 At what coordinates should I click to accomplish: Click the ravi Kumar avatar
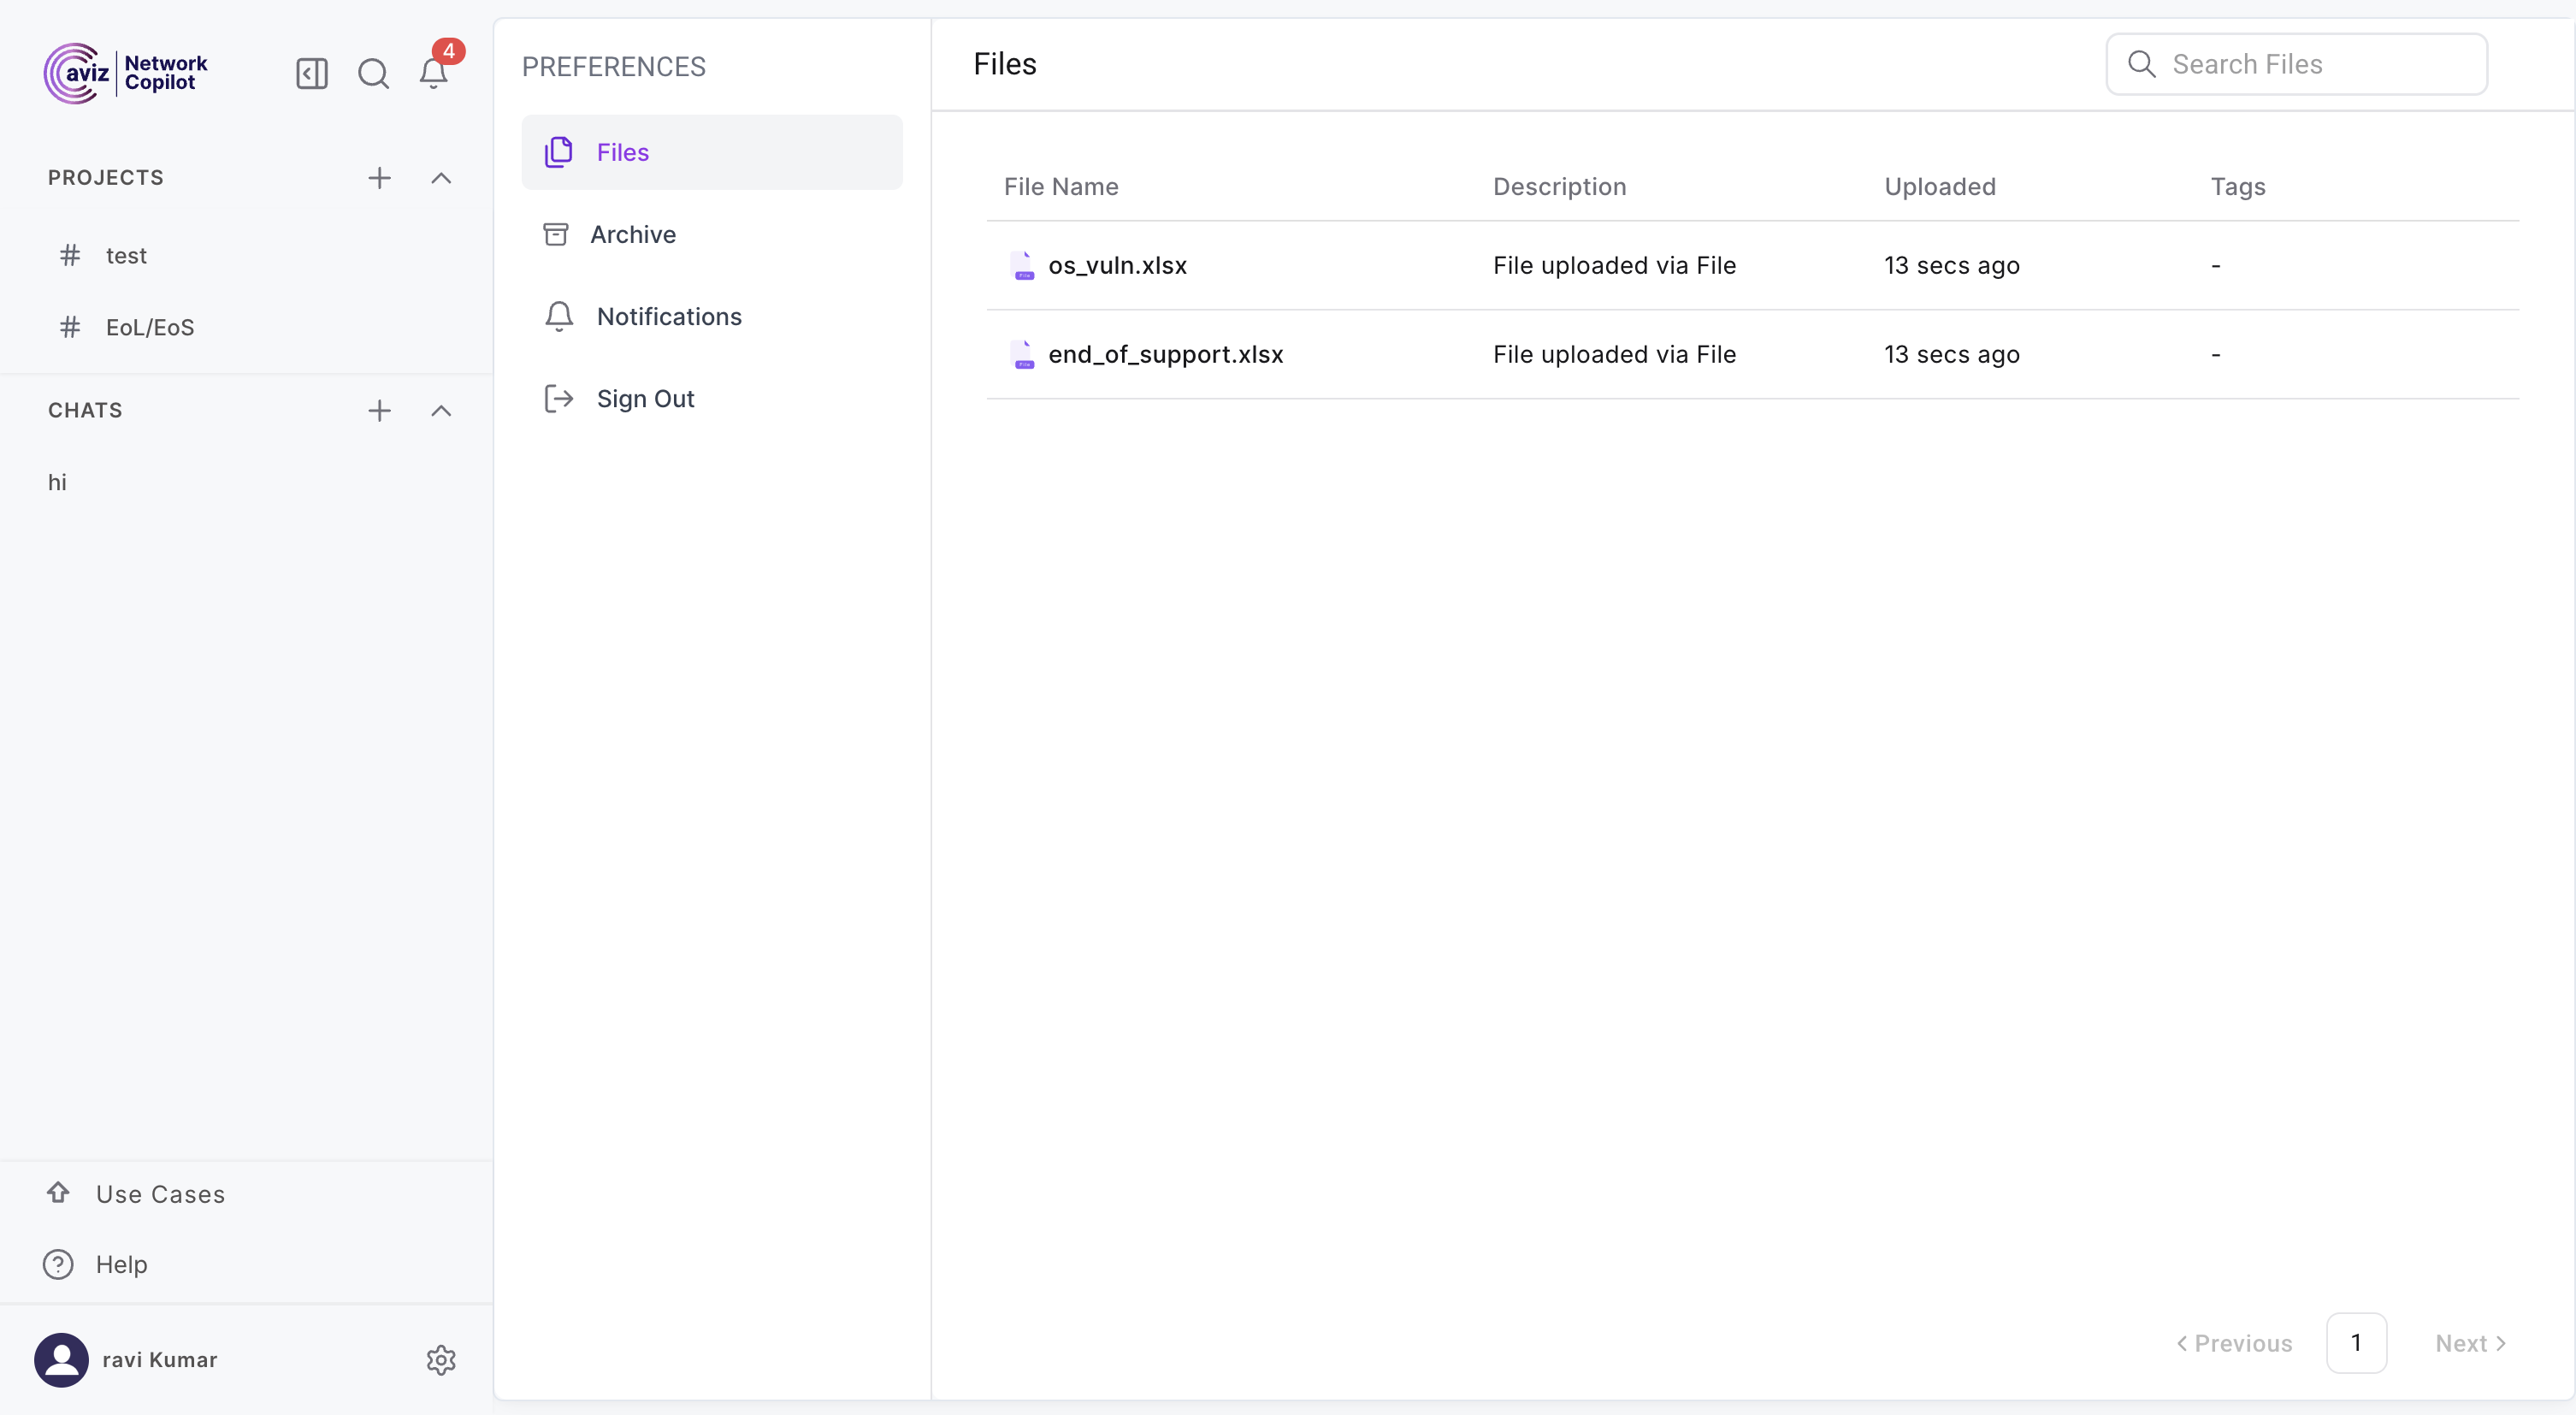61,1359
